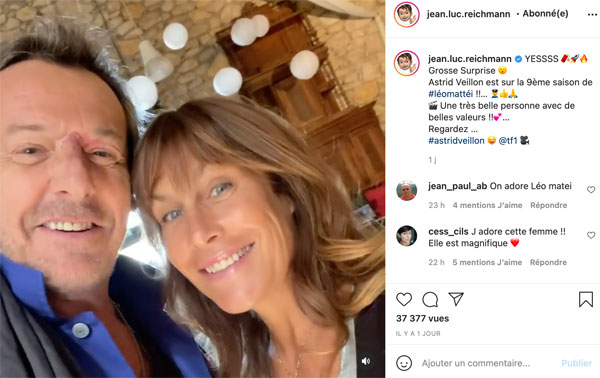The height and width of the screenshot is (378, 600).
Task: Save post with the bookmark icon
Action: tap(586, 299)
